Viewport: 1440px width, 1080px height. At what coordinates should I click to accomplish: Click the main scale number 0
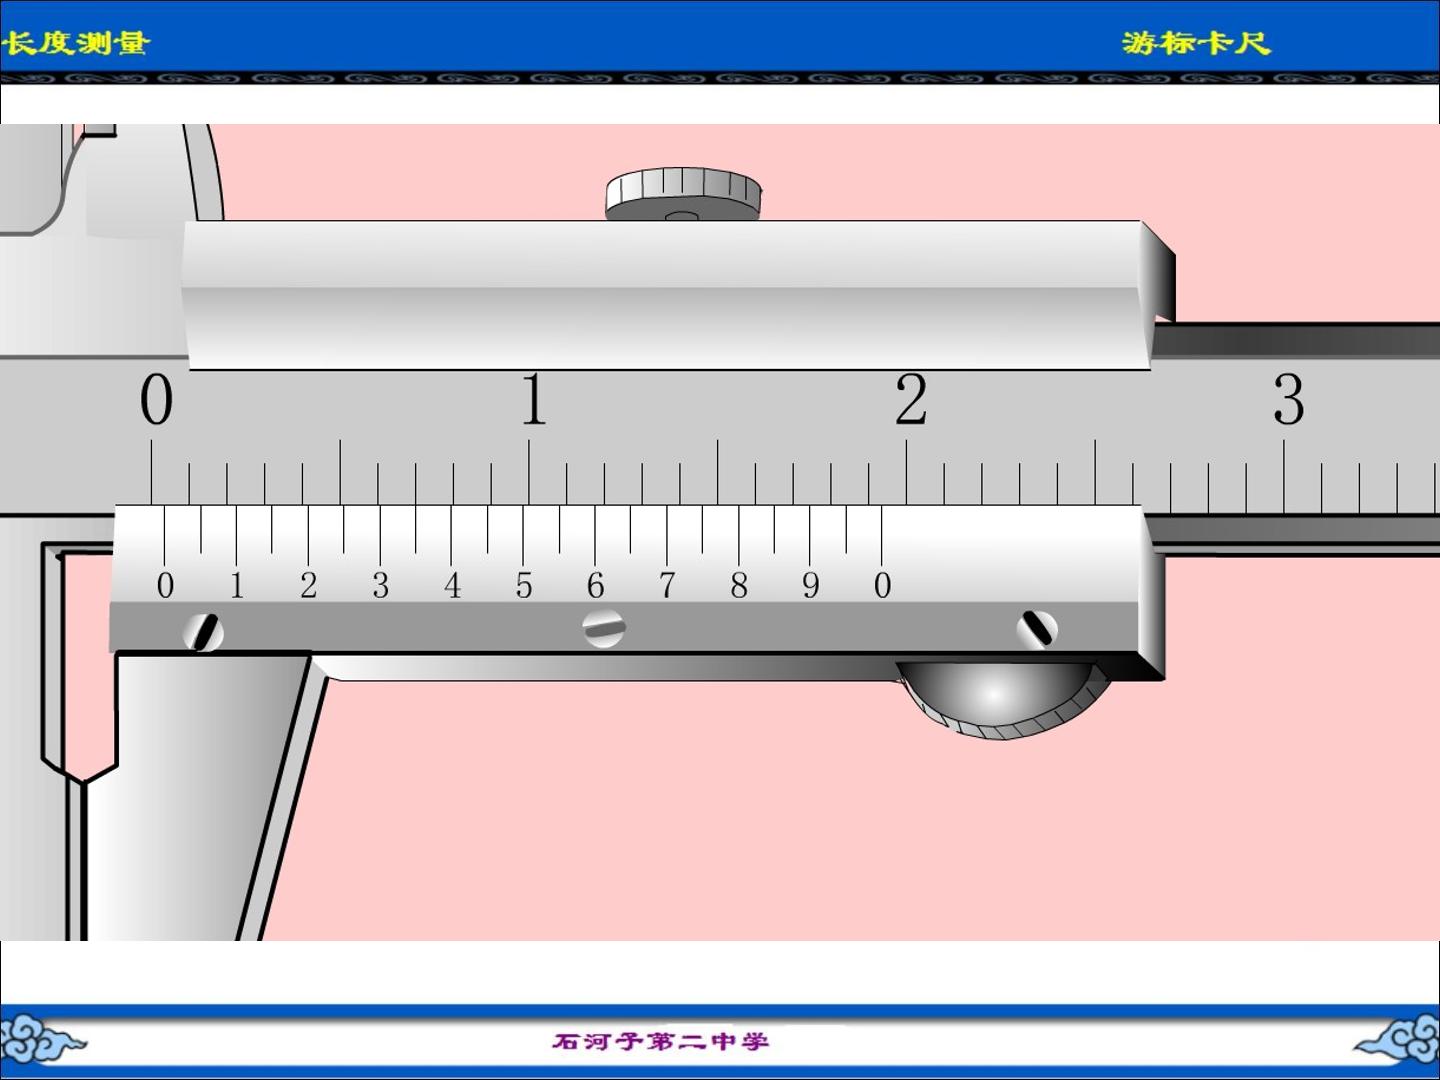pyautogui.click(x=156, y=400)
